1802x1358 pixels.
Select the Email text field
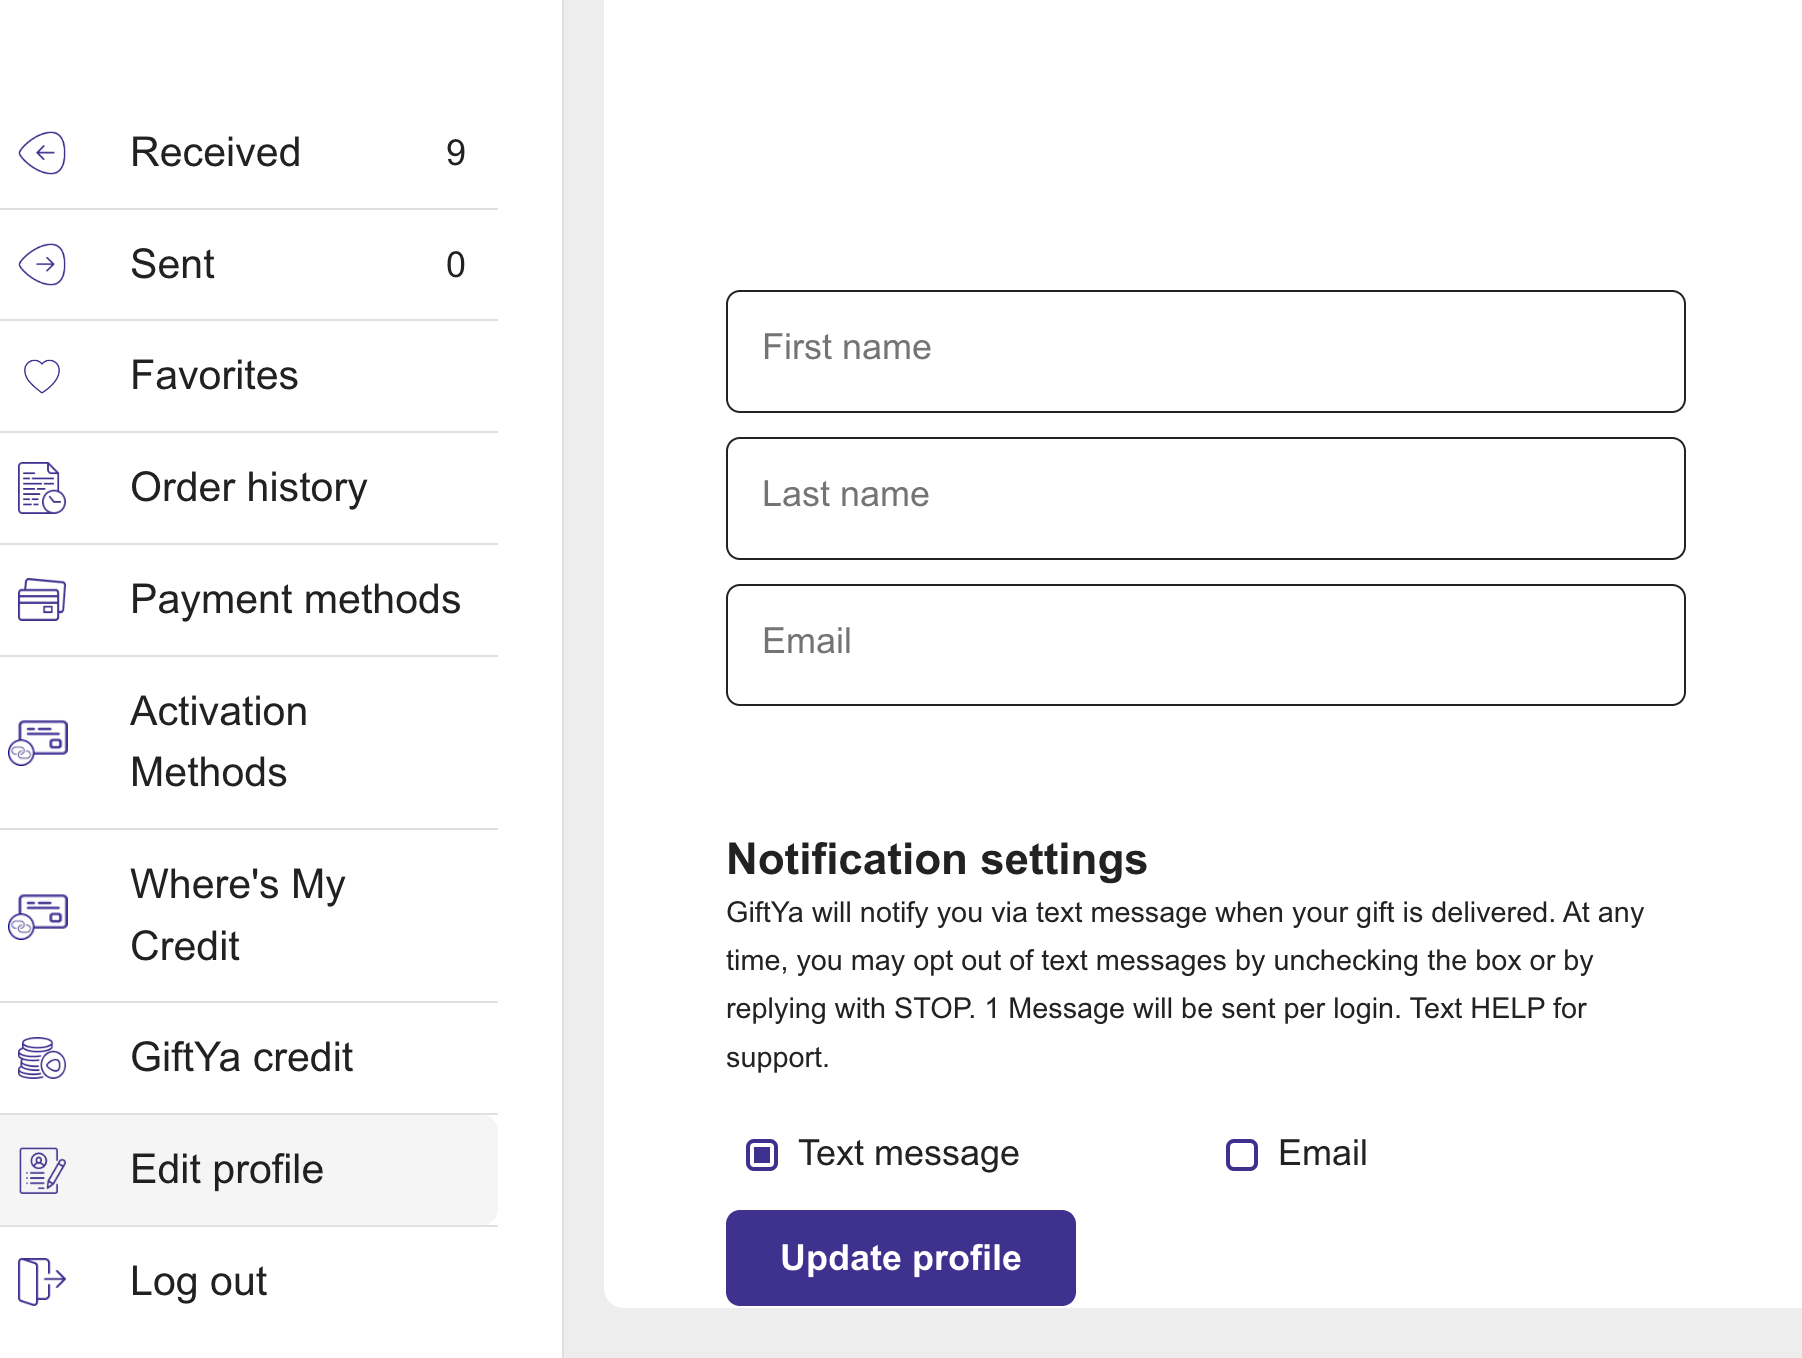pyautogui.click(x=1205, y=645)
